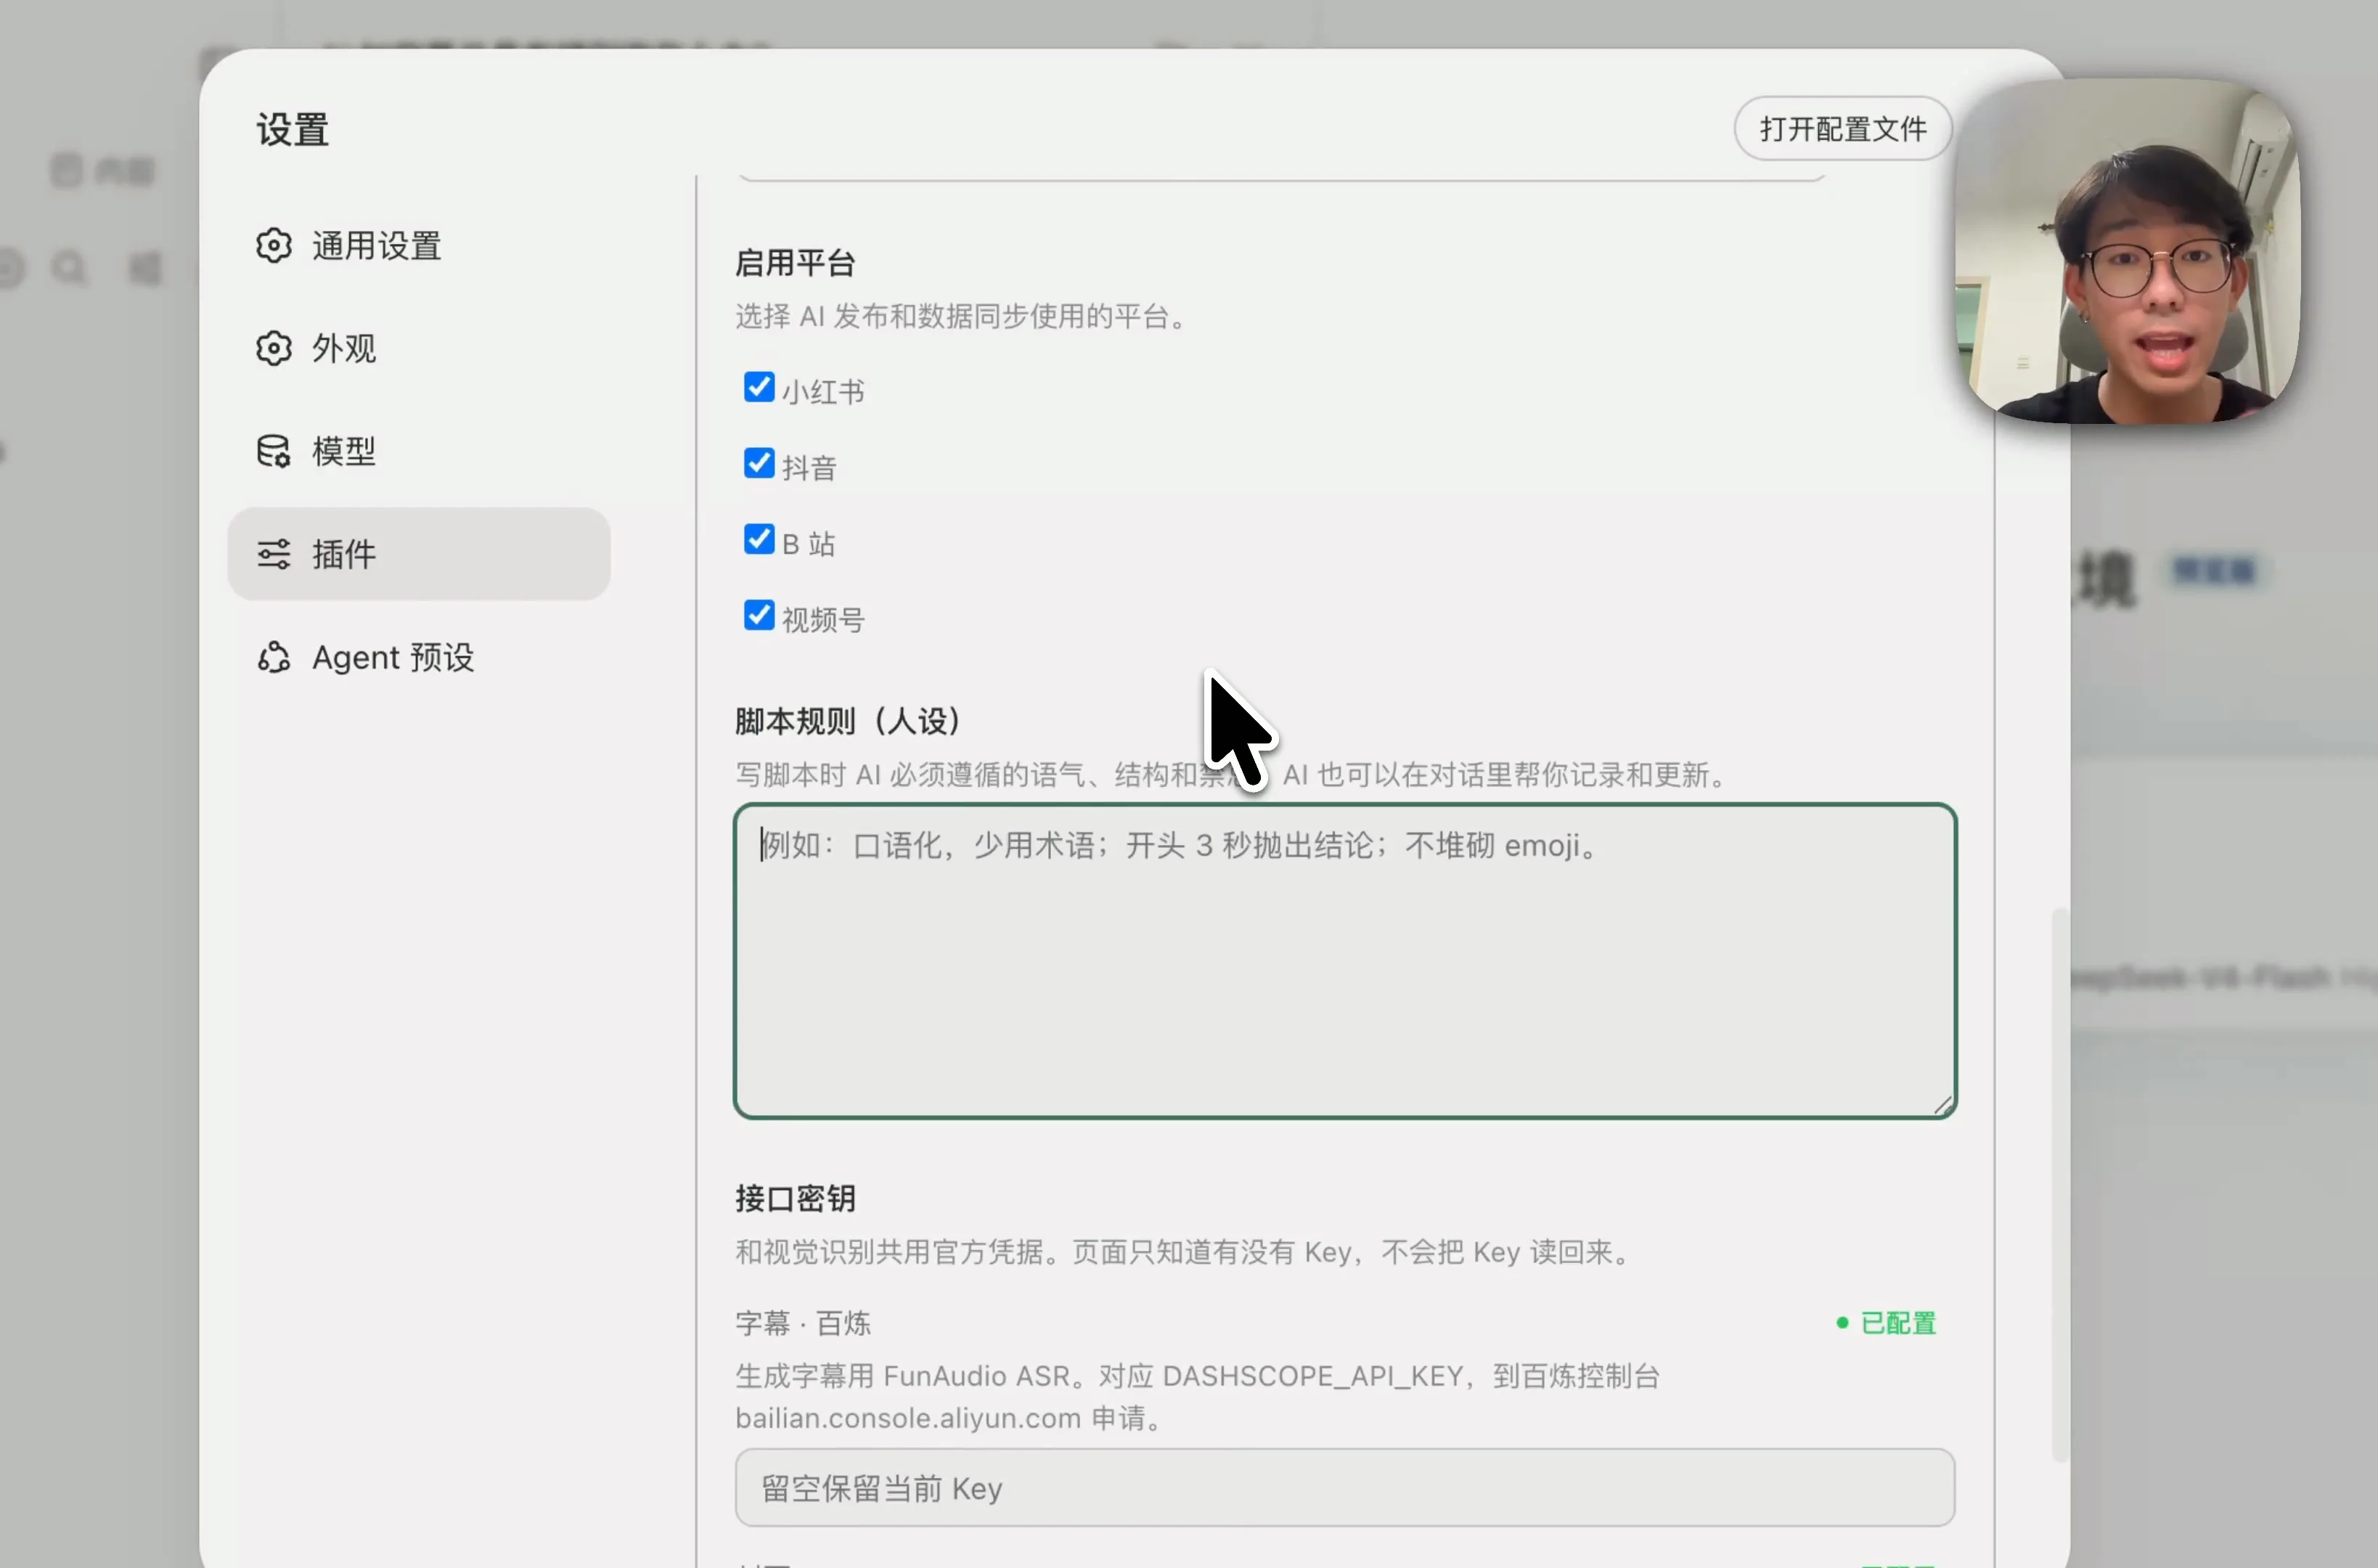Click the 接口密钥 heading
This screenshot has width=2378, height=1568.
tap(795, 1198)
